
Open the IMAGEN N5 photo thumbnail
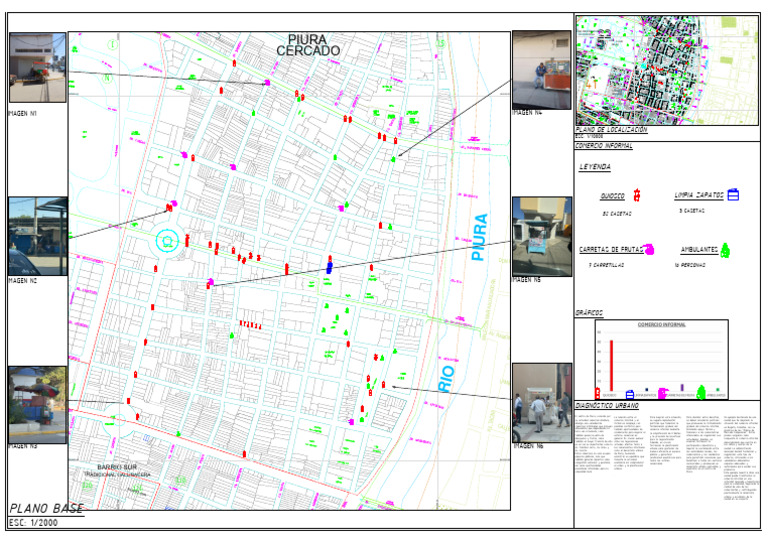[542, 237]
